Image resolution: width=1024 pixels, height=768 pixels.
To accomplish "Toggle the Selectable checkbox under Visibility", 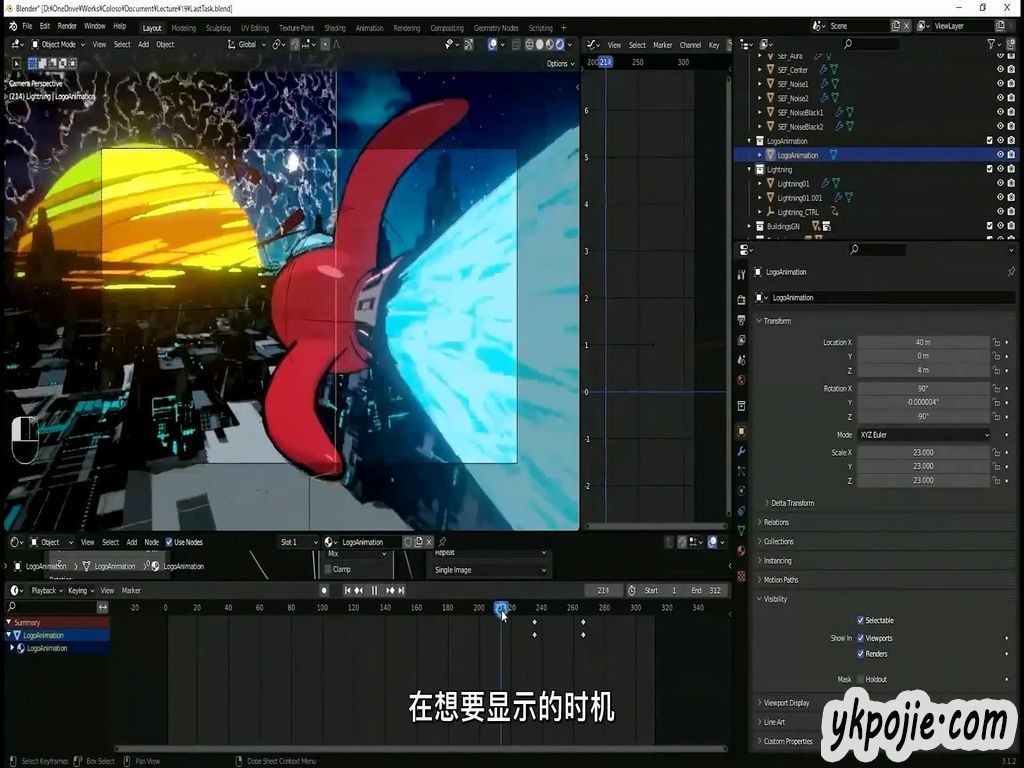I will [860, 620].
